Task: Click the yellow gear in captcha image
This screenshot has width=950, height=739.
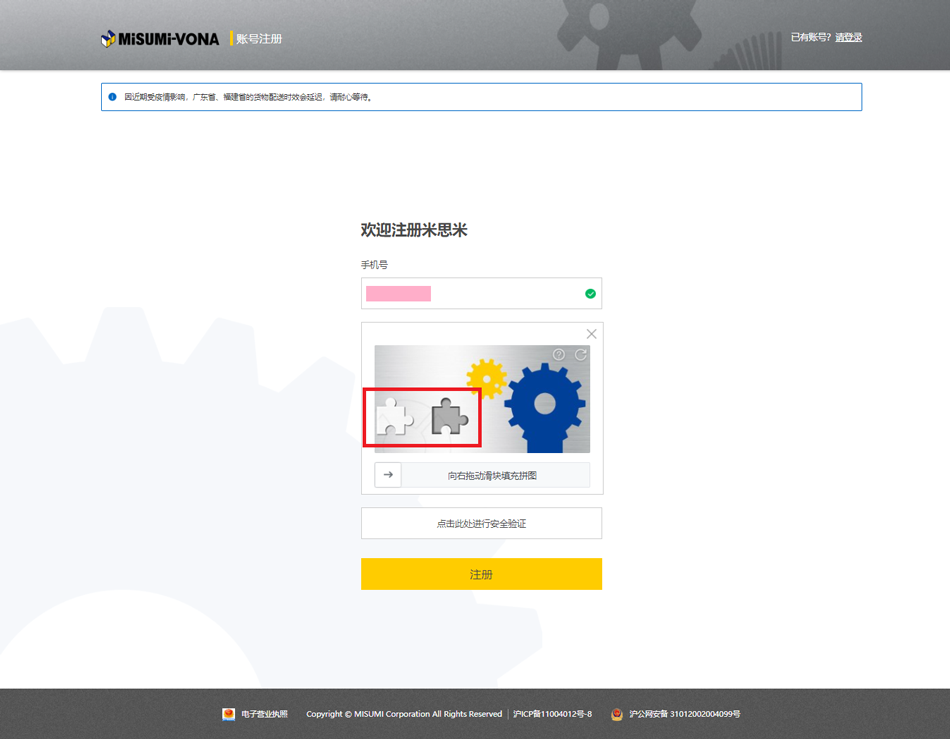Action: tap(486, 379)
